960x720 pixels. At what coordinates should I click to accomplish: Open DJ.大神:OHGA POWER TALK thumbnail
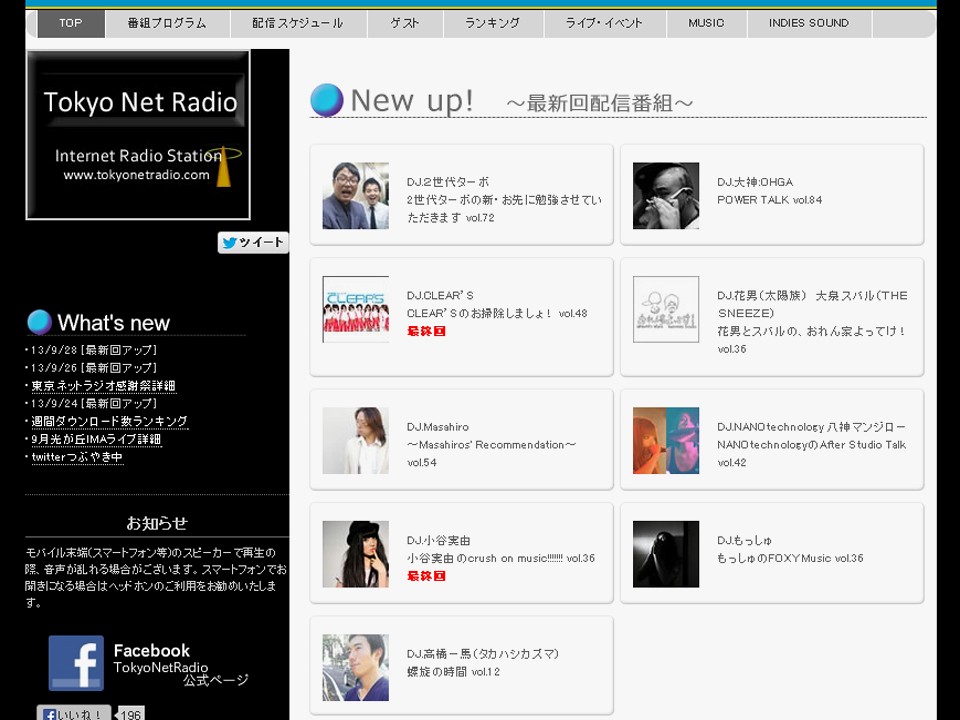666,196
